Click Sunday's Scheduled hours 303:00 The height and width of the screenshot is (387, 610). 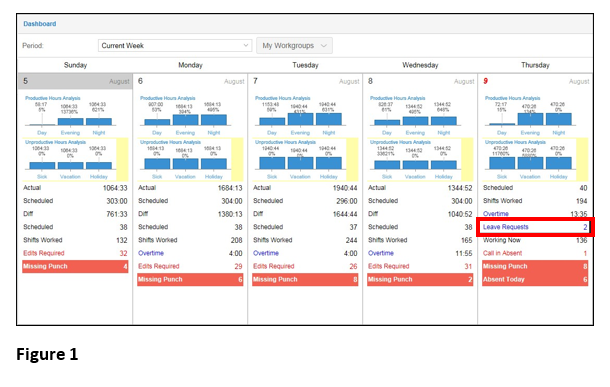[x=117, y=201]
